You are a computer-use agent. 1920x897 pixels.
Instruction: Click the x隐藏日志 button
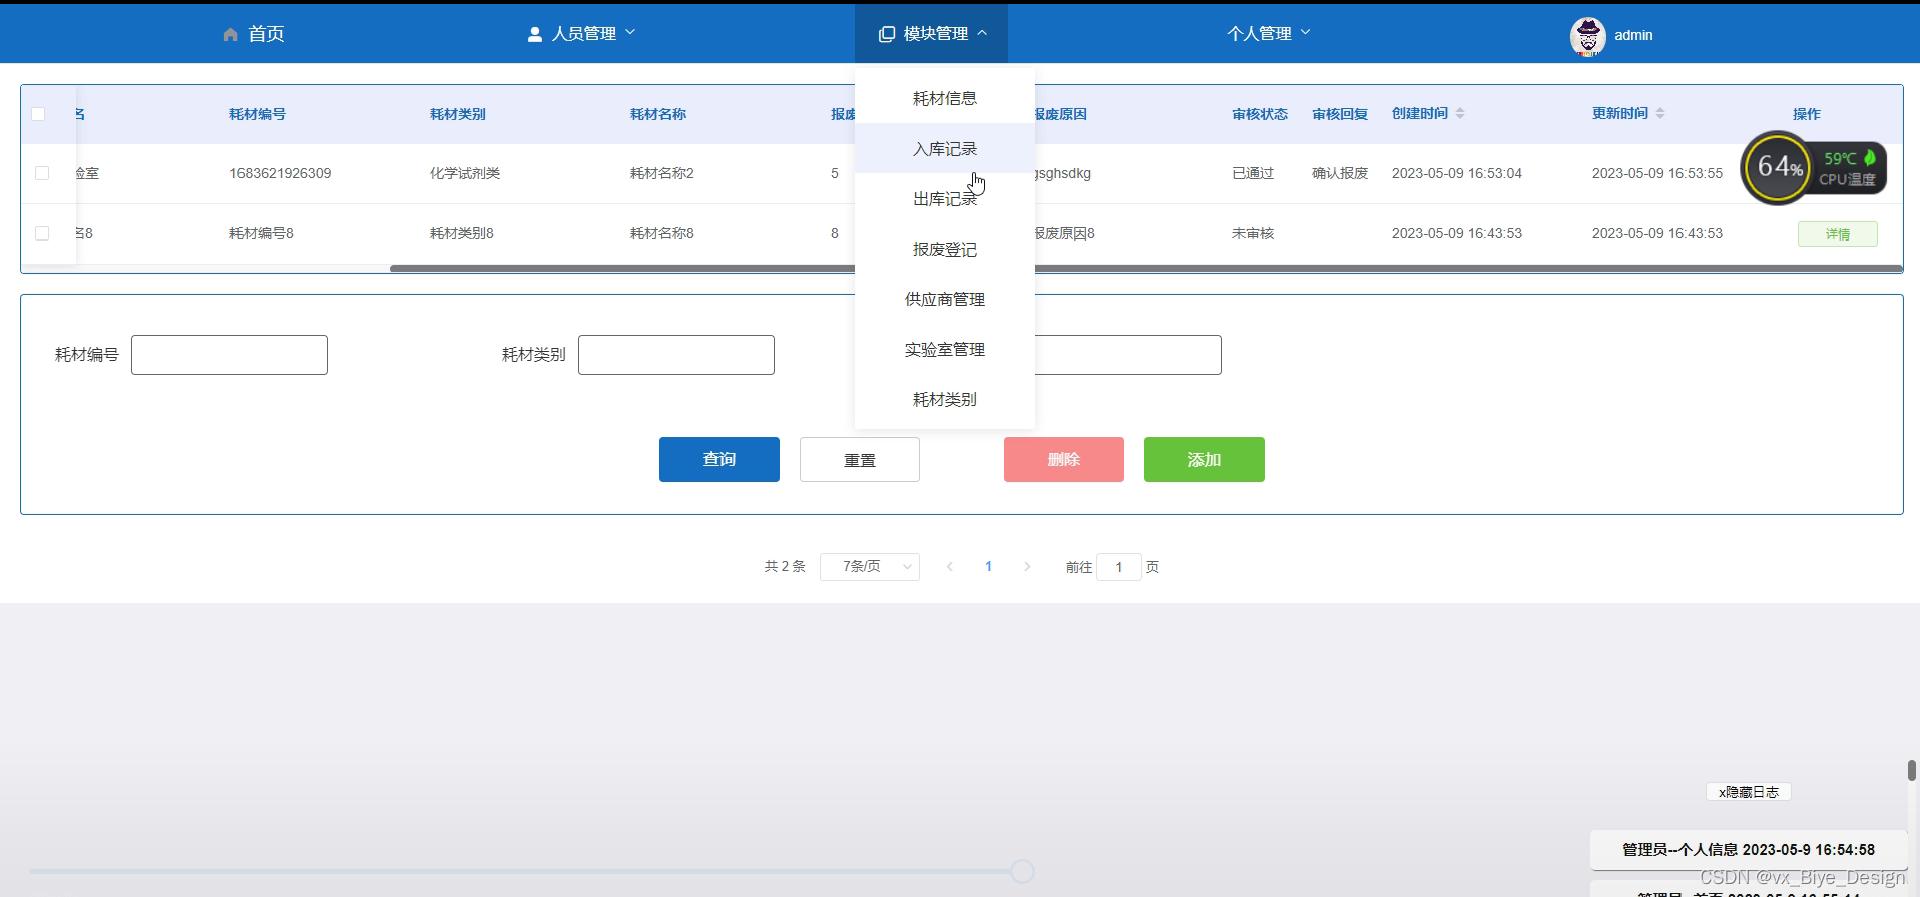coord(1749,791)
